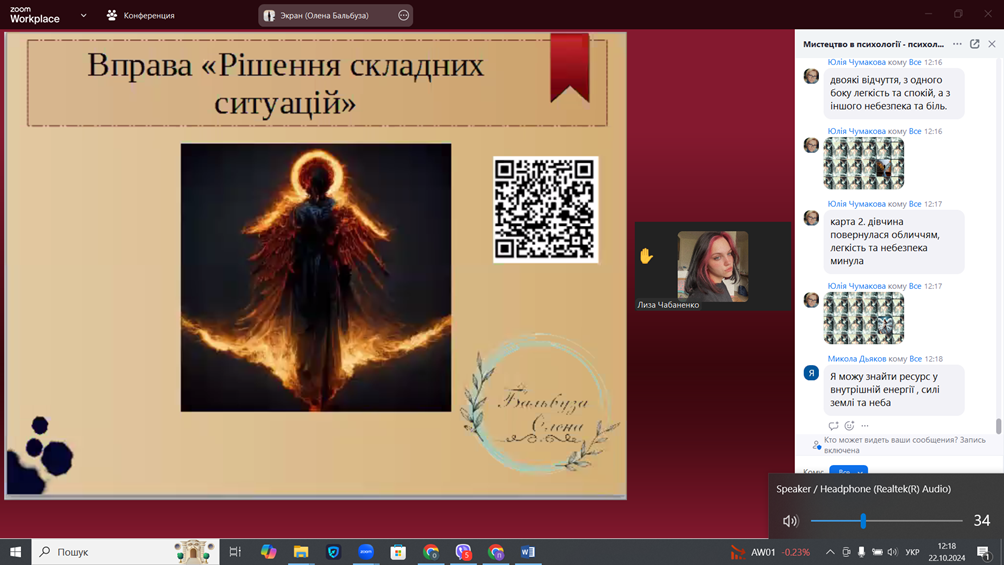Add emoji reaction to the last message
This screenshot has width=1004, height=565.
click(849, 426)
